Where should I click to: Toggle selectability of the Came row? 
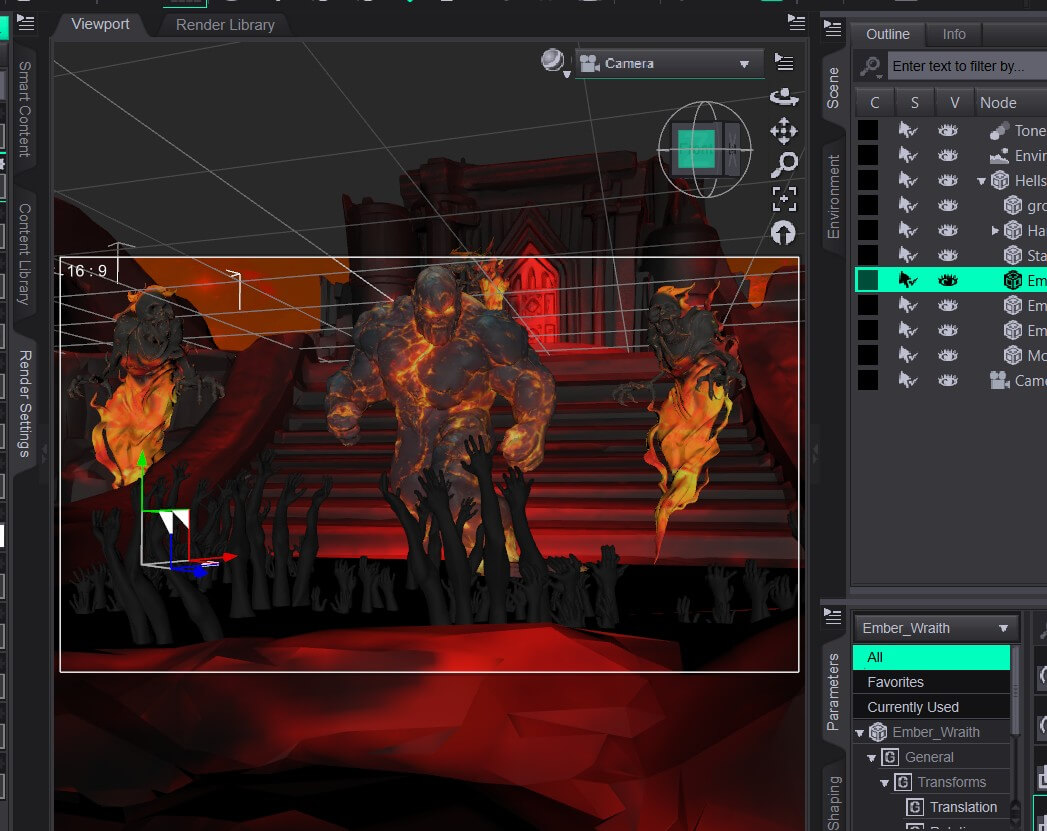(907, 380)
